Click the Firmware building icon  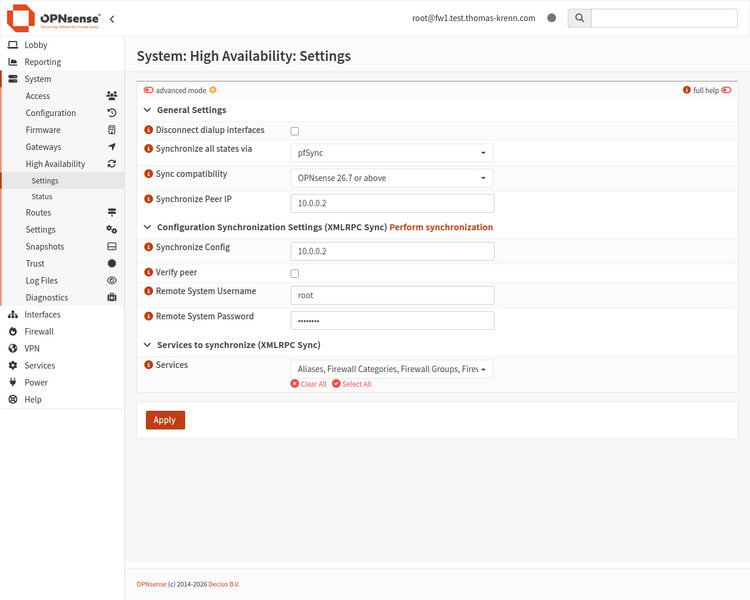click(x=111, y=130)
